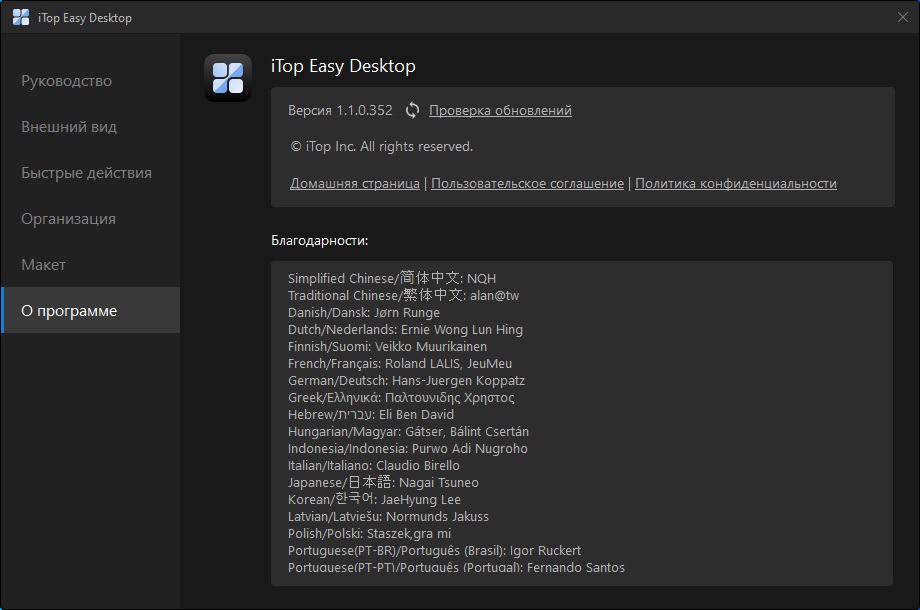This screenshot has width=920, height=610.
Task: Close the iTop Easy Desktop window
Action: [x=903, y=17]
